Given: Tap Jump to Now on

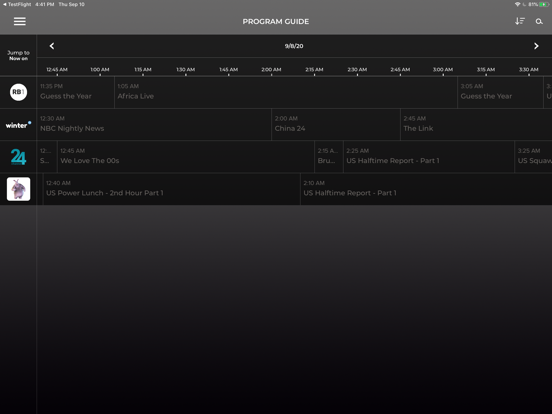Looking at the screenshot, I should coord(18,56).
